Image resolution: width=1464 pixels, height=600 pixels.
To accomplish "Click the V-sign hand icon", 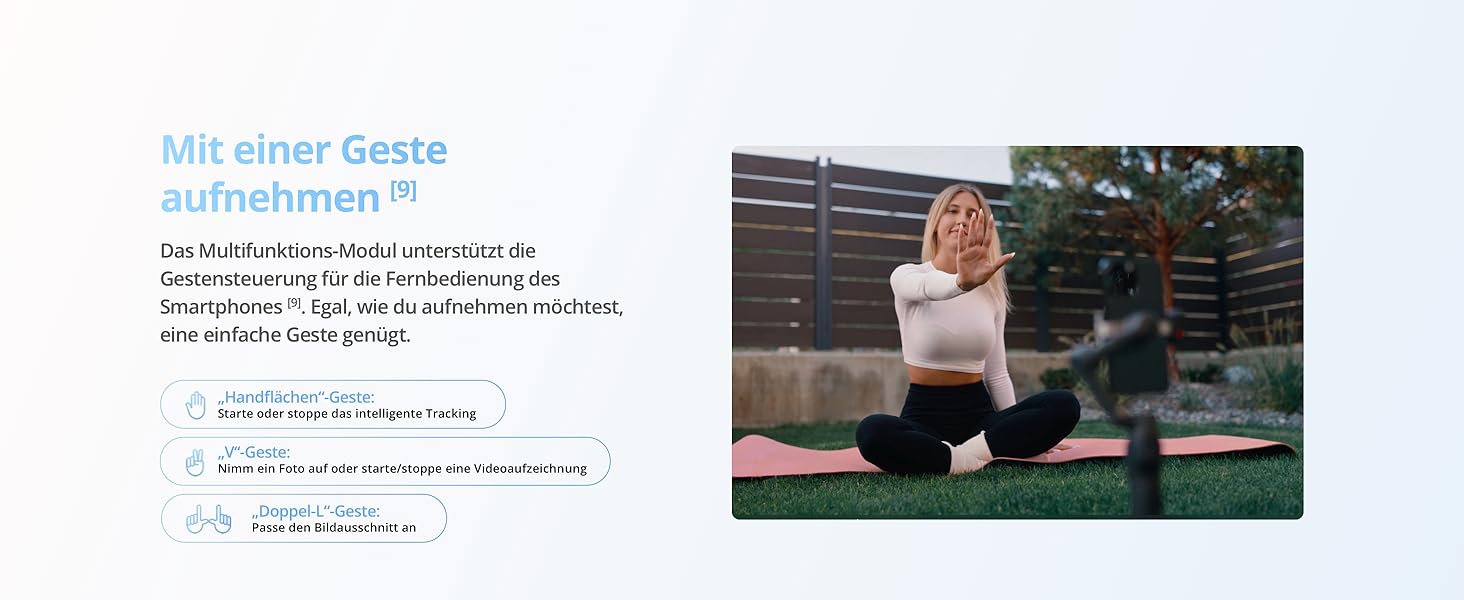I will (195, 462).
